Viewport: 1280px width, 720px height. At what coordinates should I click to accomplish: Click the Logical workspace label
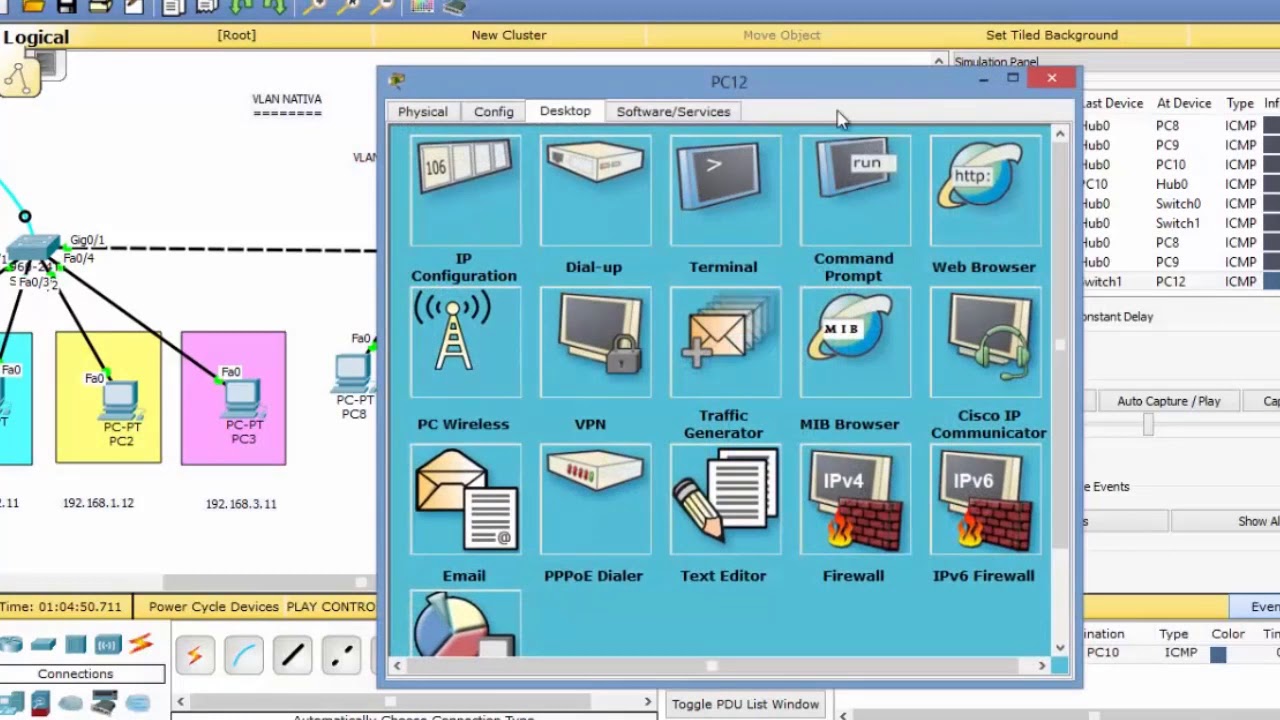(x=36, y=37)
